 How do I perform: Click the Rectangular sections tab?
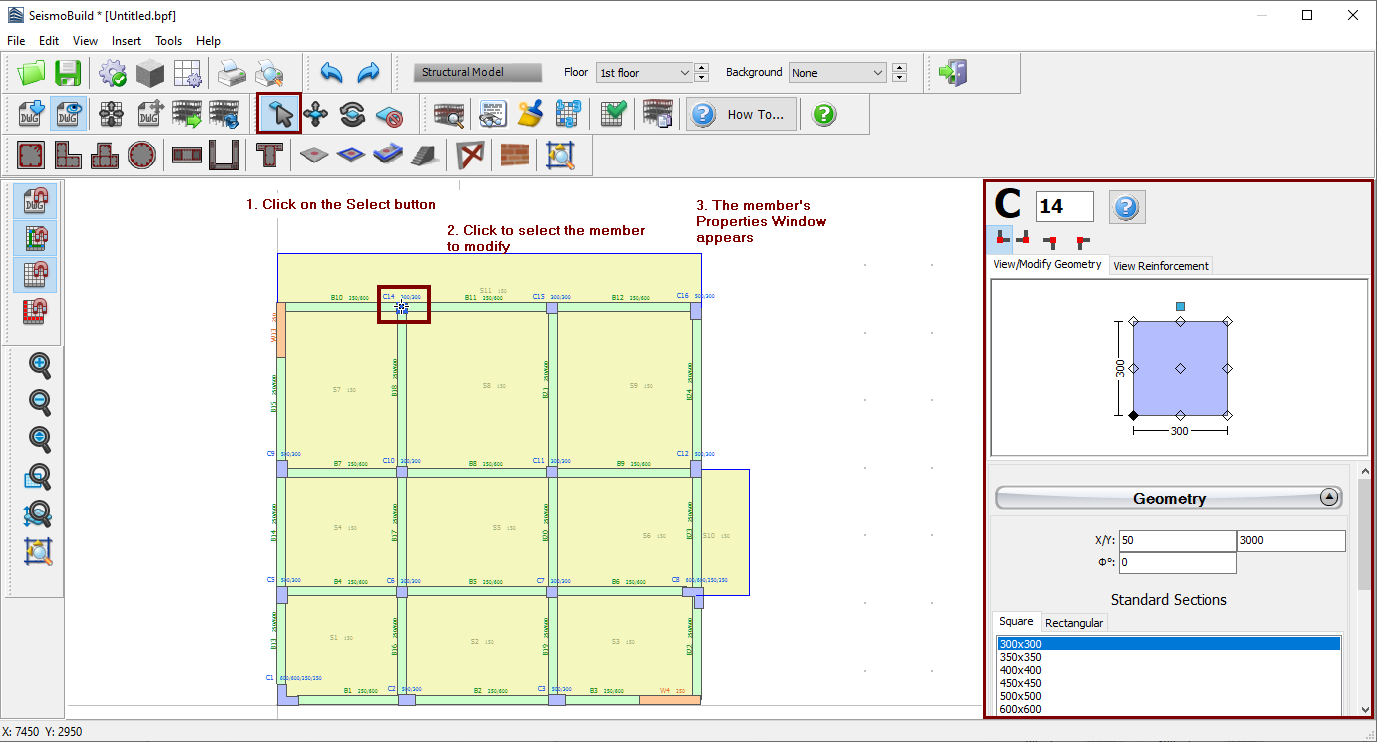pyautogui.click(x=1074, y=623)
